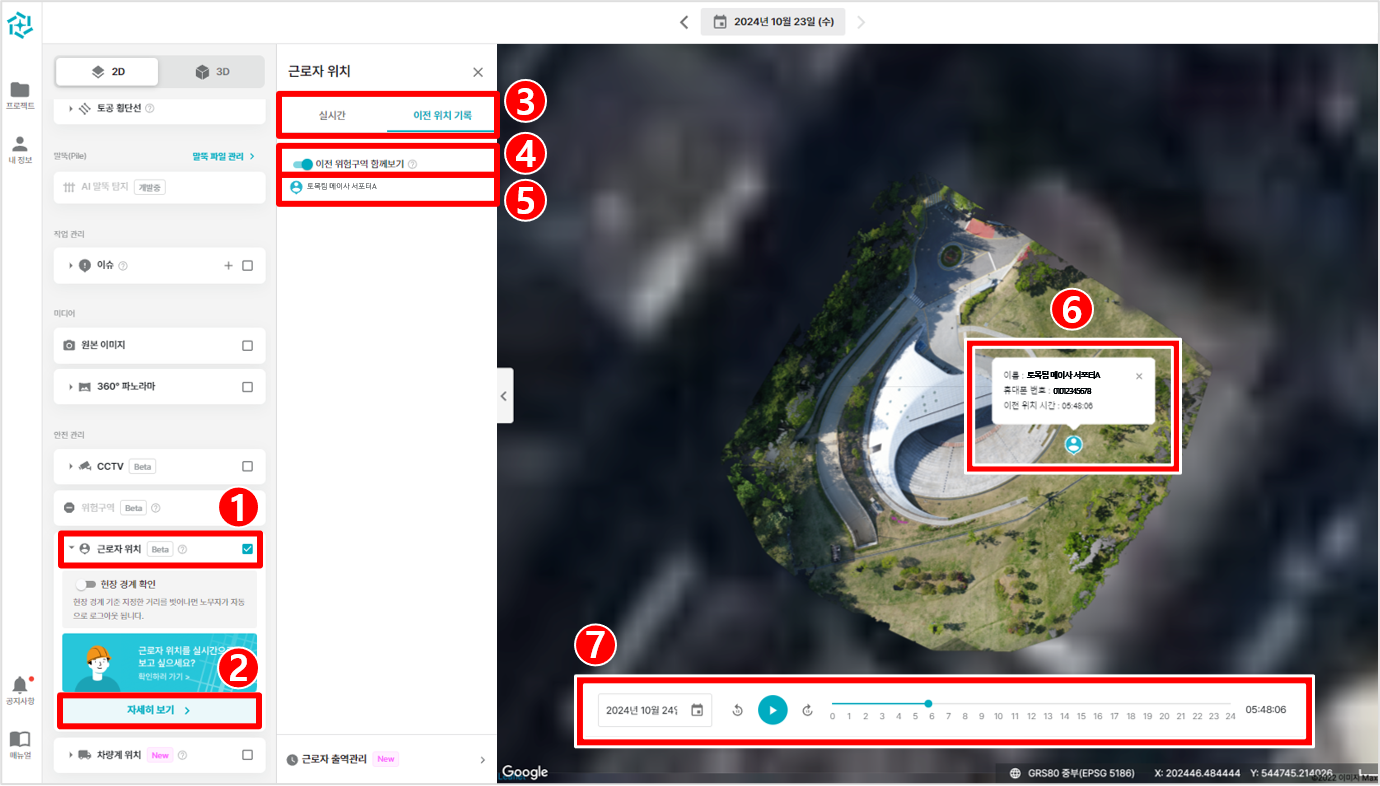Toggle 이전 위험구역 함께보기 switch
1380x786 pixels.
pos(302,163)
